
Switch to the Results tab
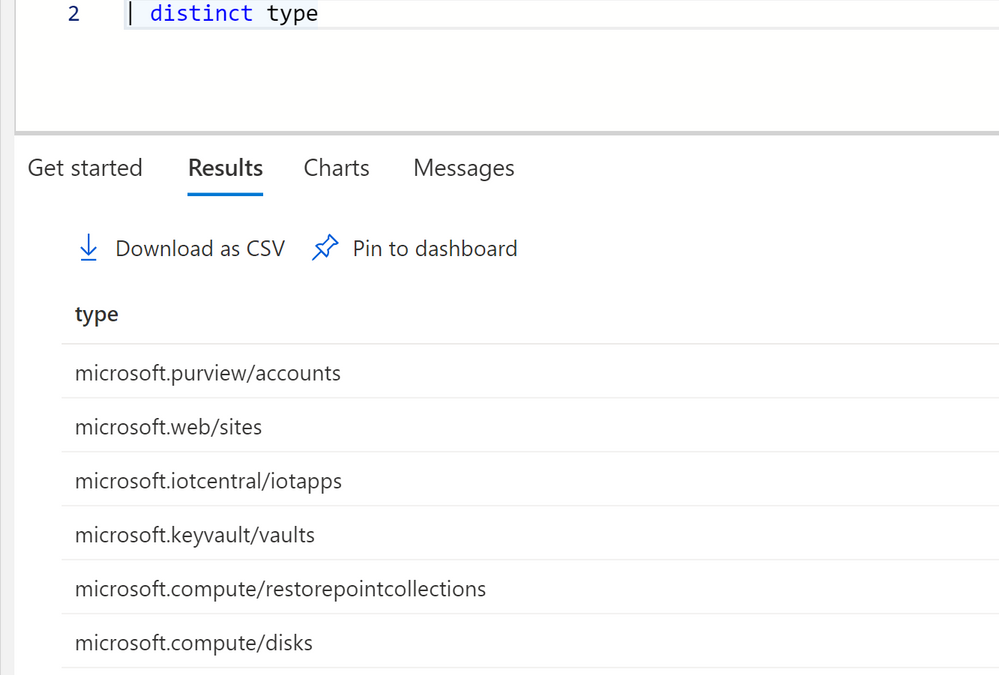[226, 168]
